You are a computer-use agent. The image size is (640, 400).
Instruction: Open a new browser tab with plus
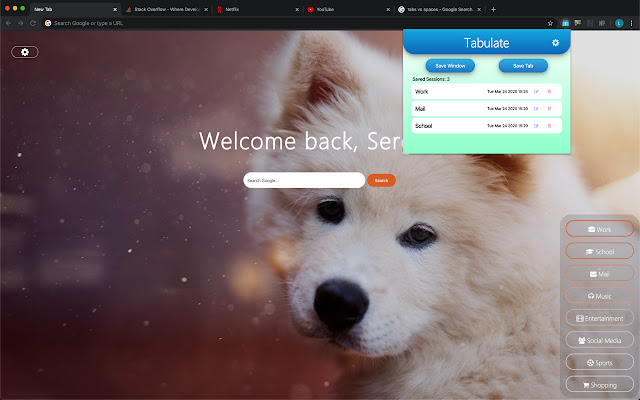click(493, 9)
